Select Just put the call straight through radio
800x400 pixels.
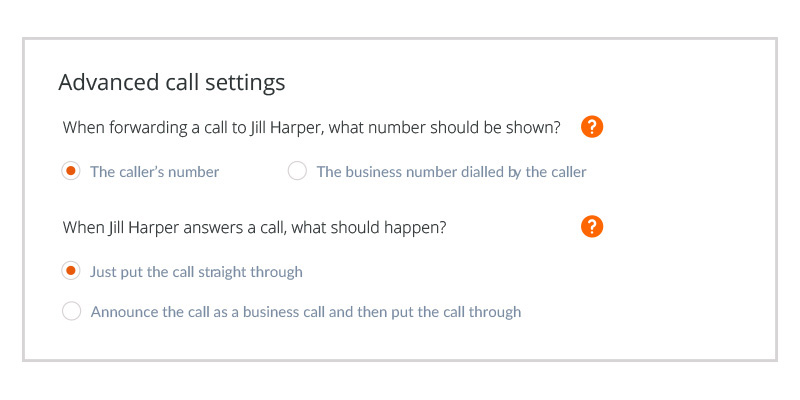(x=71, y=271)
